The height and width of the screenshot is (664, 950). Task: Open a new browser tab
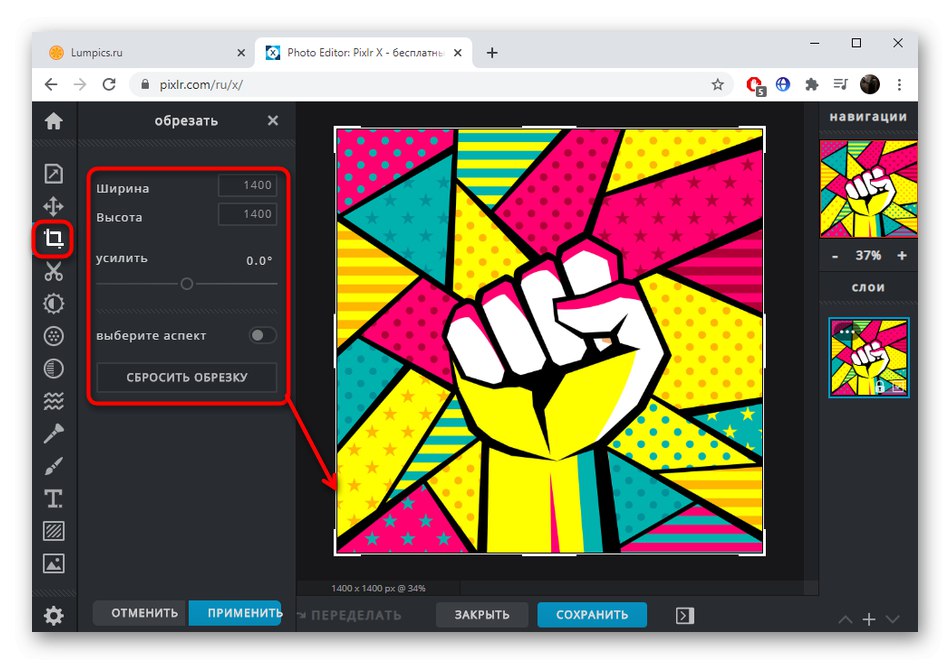pos(492,53)
